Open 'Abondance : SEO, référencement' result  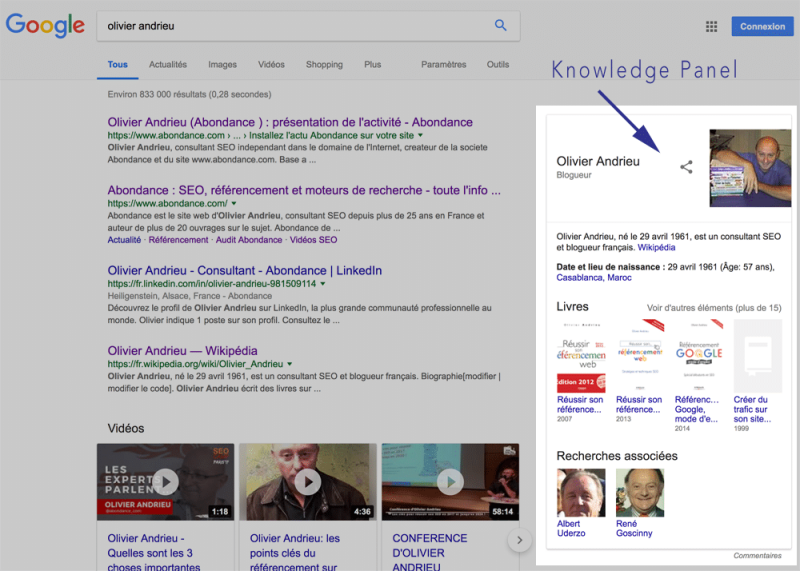pos(304,190)
